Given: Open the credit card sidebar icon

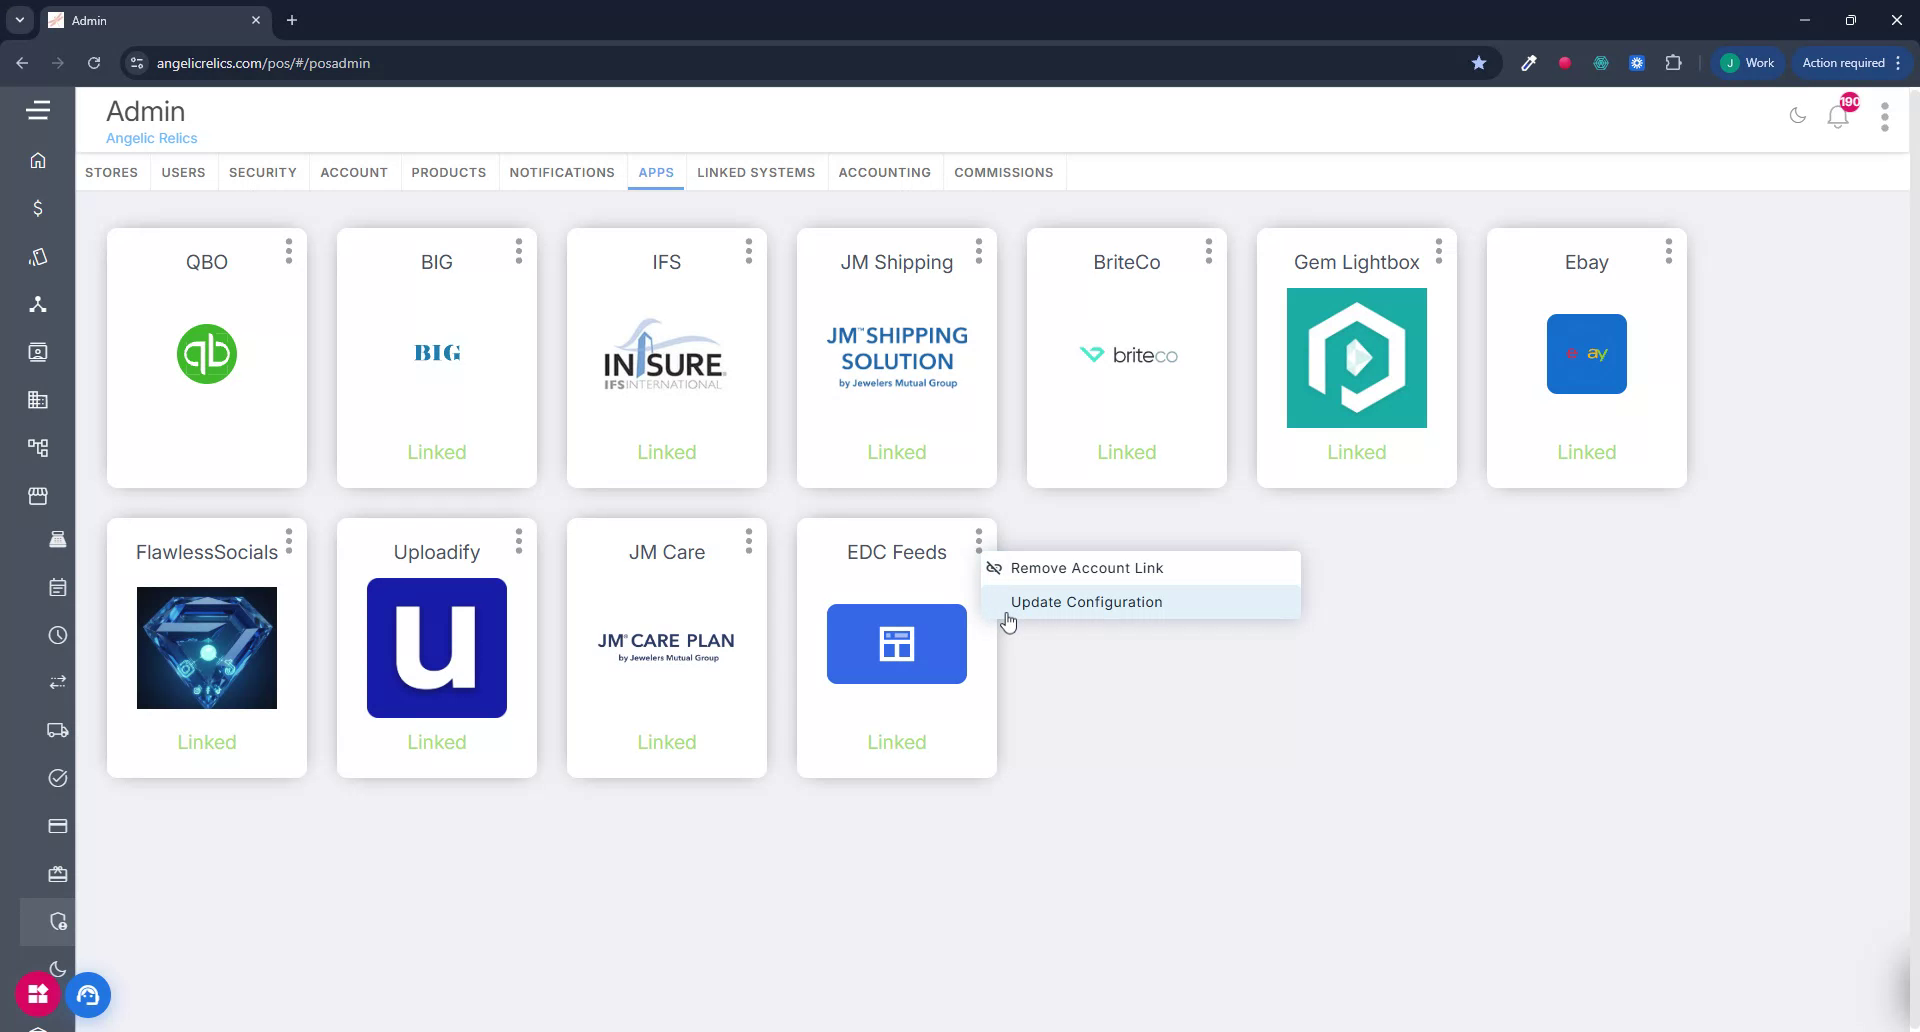Looking at the screenshot, I should tap(58, 826).
